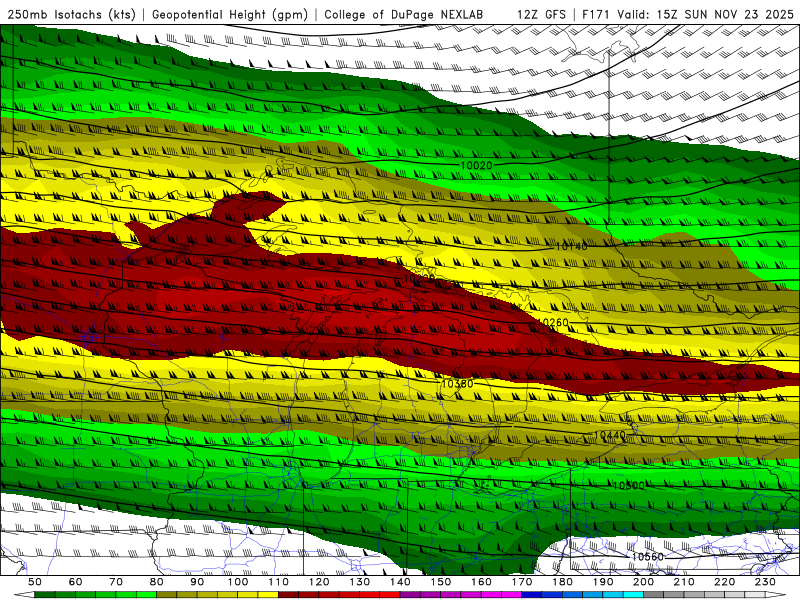Click the 'College of DuPage NEXLAB' header text

click(x=403, y=14)
